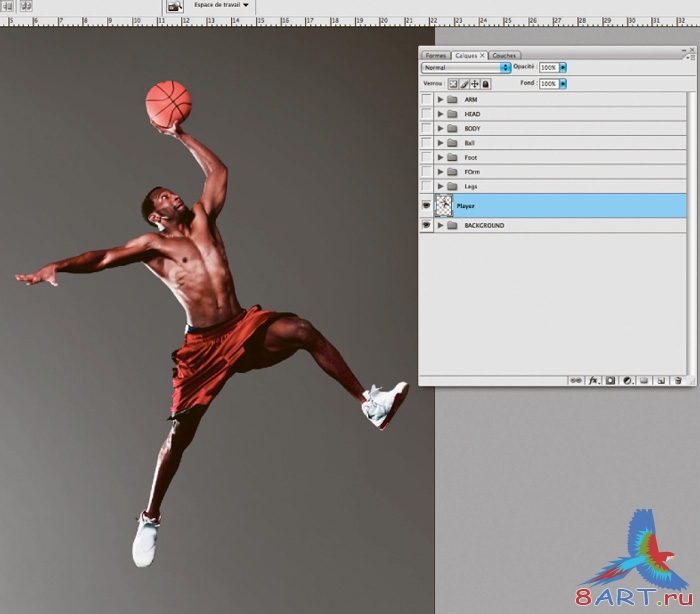Switch to the Couches tab
This screenshot has height=614, width=700.
click(504, 55)
